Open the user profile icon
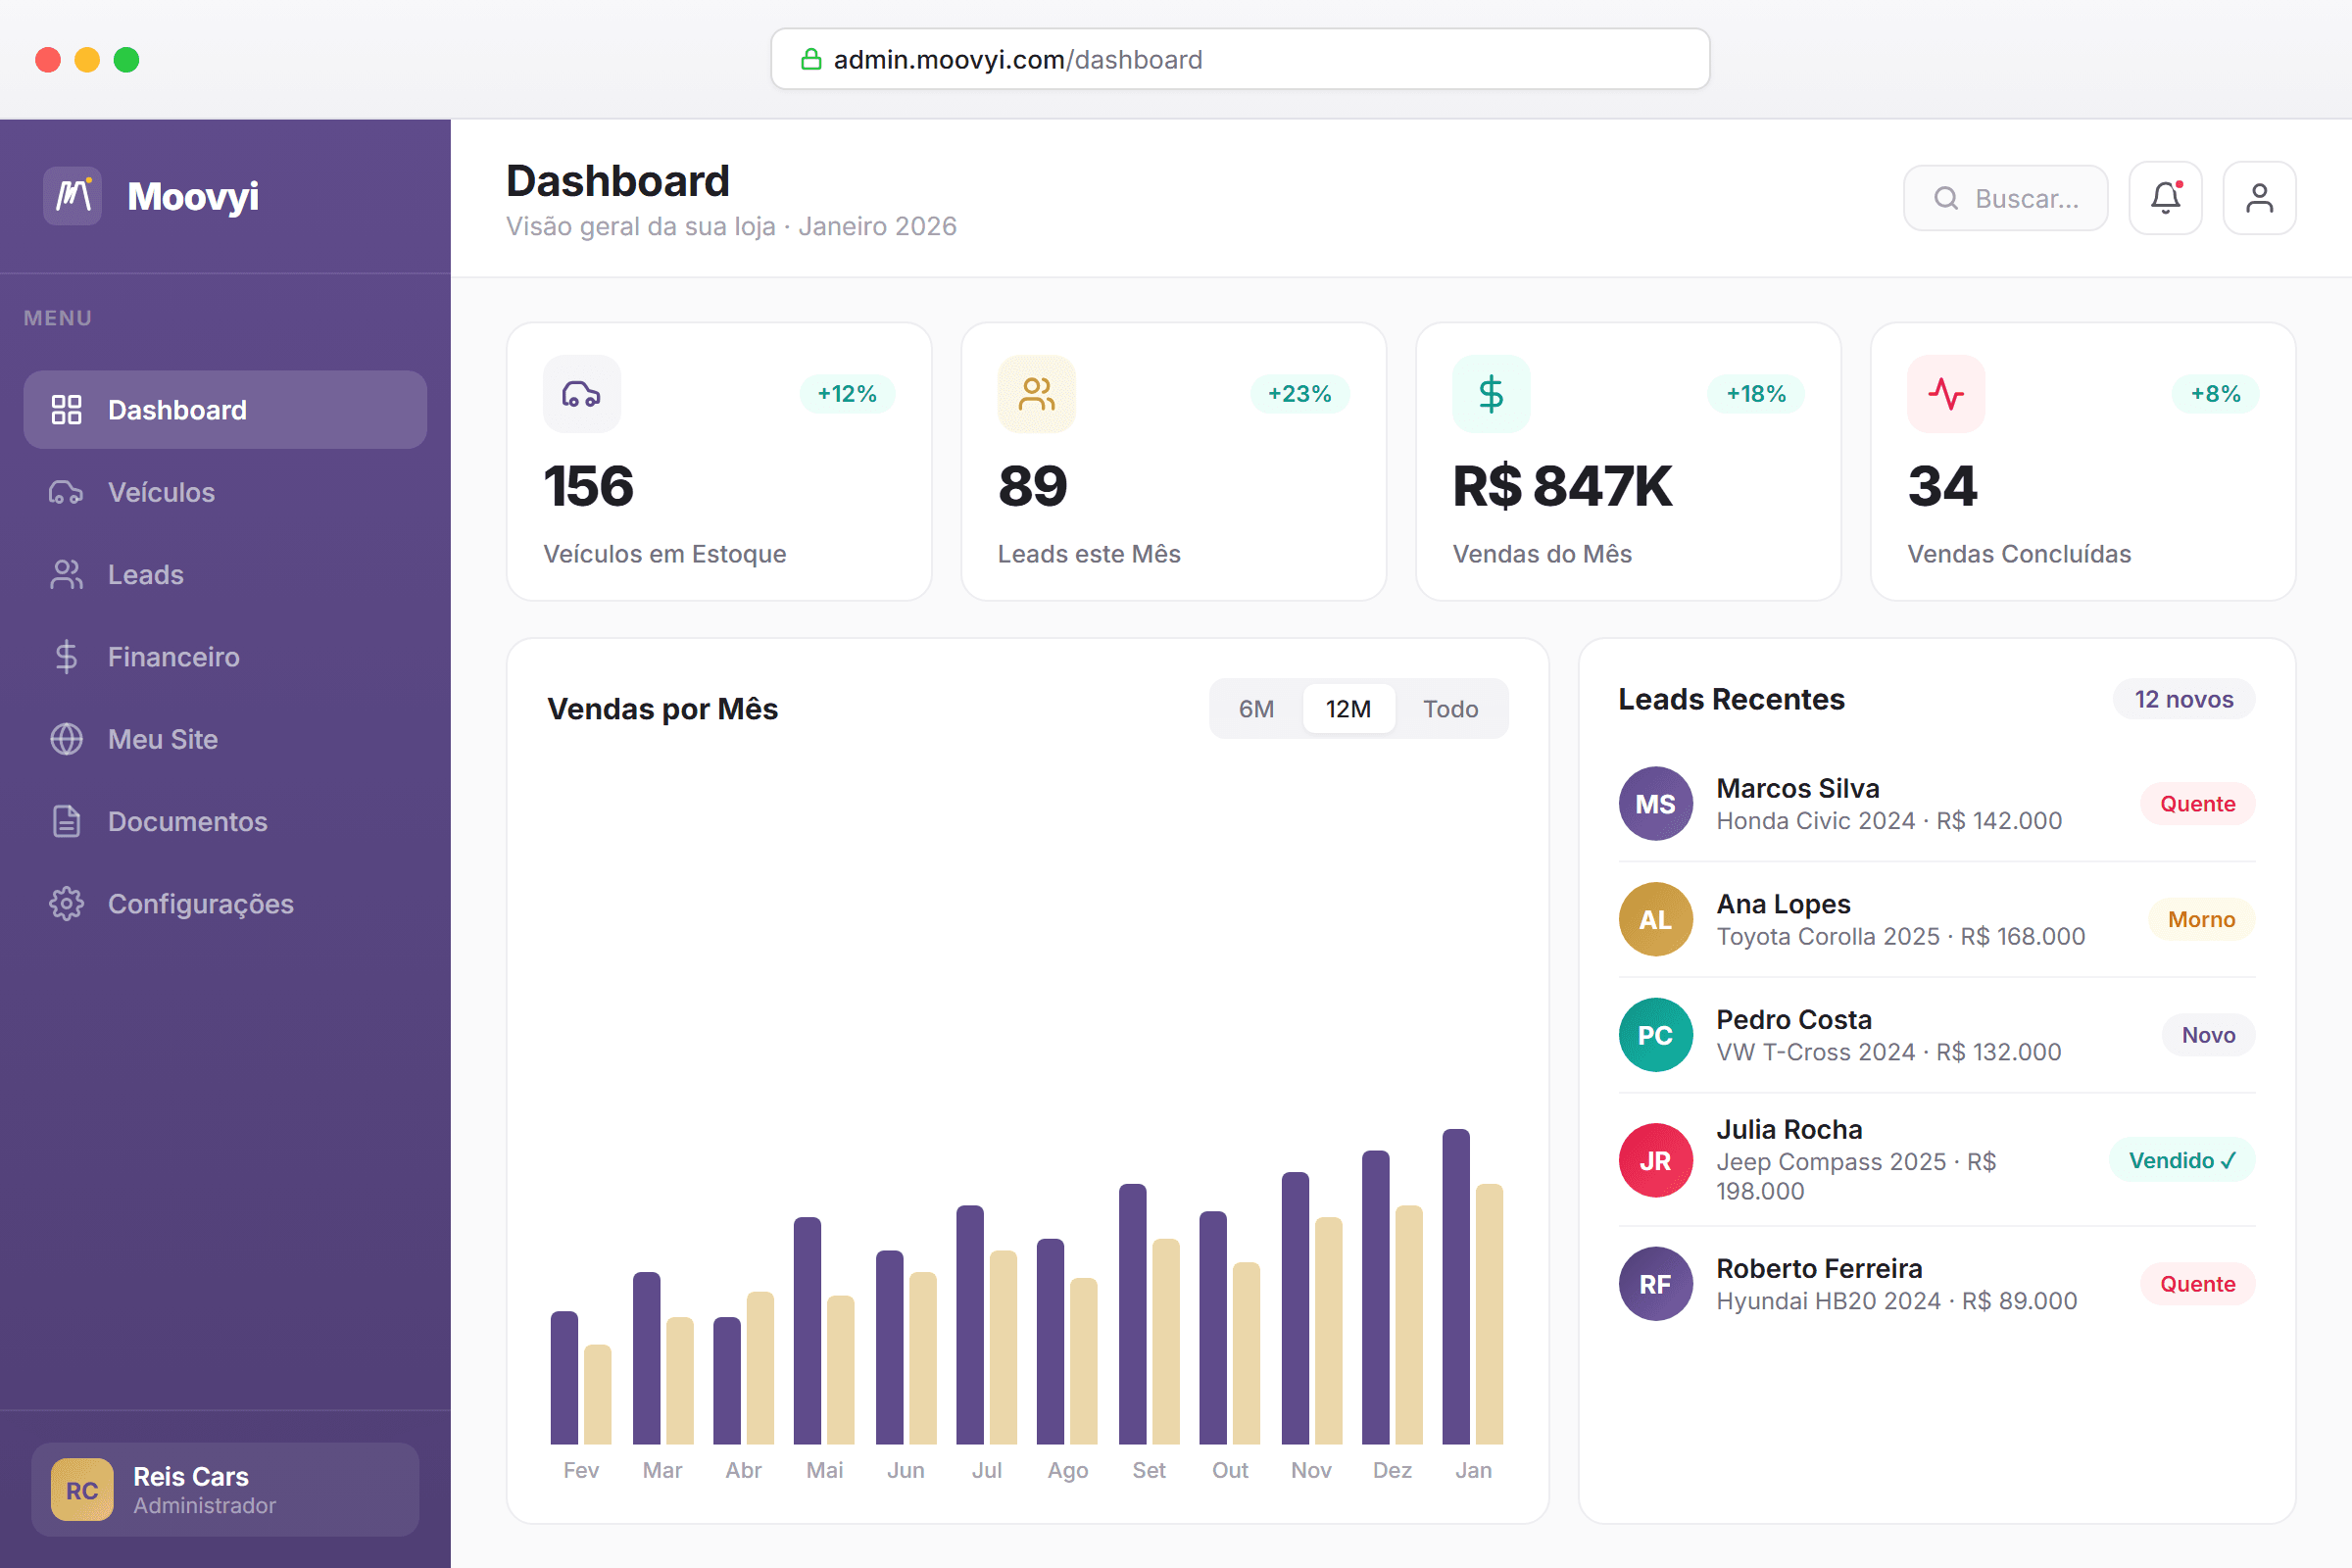 click(x=2260, y=197)
